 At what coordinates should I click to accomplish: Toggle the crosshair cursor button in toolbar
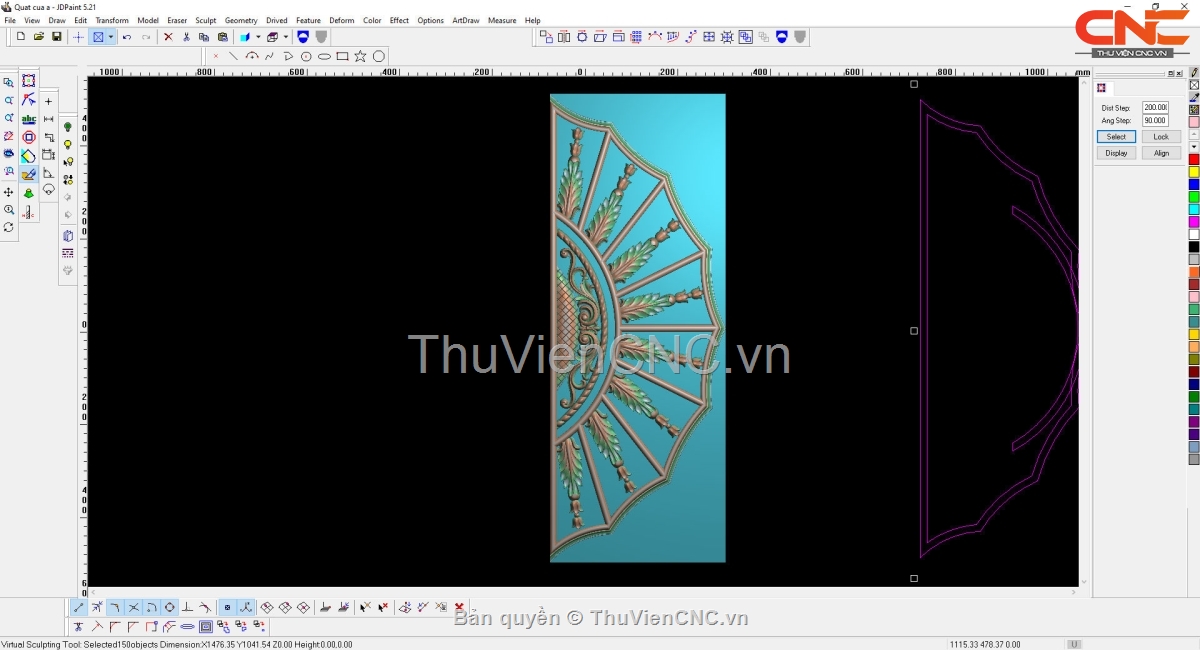click(x=78, y=37)
